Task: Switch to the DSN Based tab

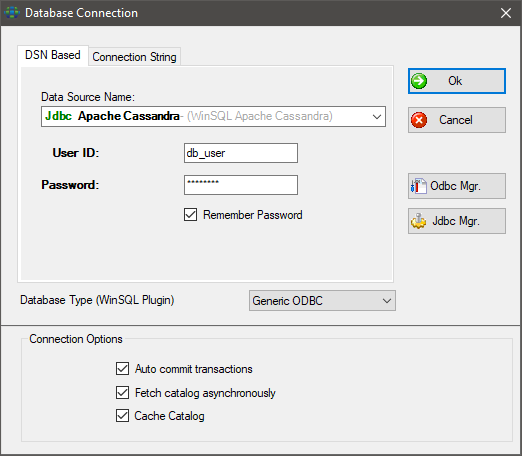Action: [x=53, y=55]
